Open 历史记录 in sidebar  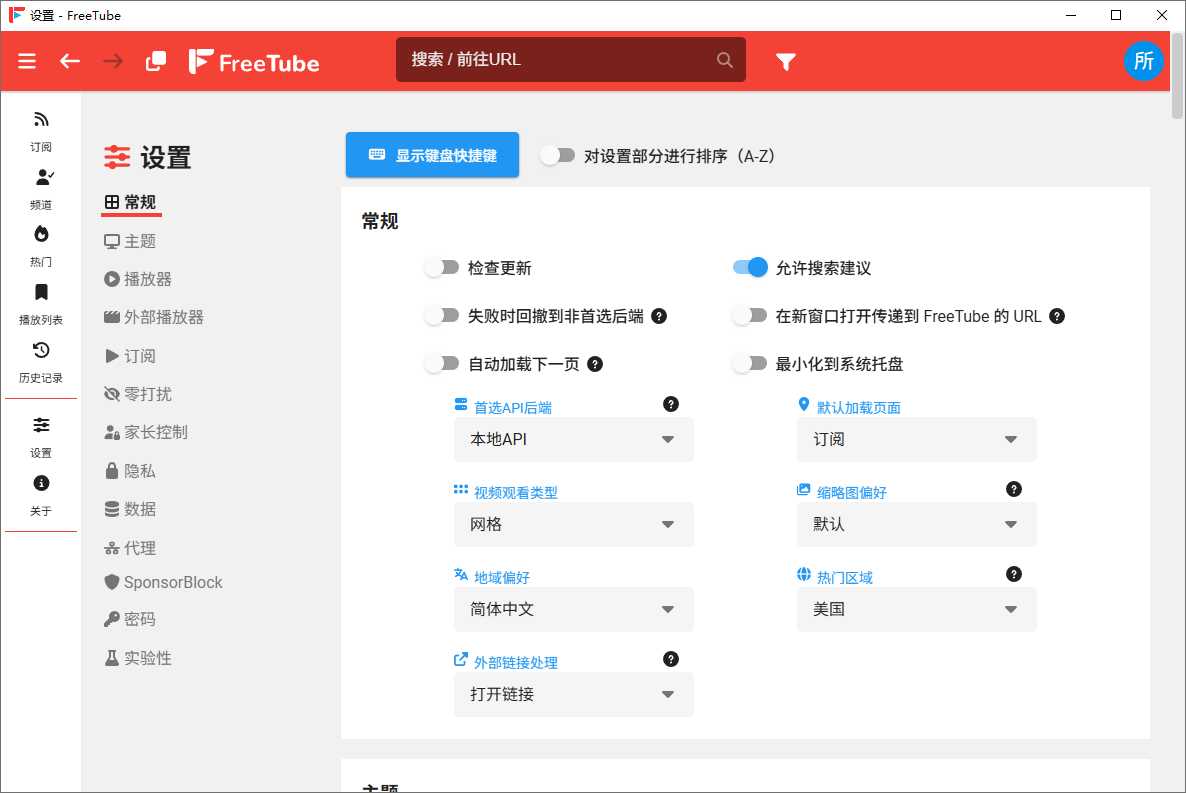pos(41,362)
